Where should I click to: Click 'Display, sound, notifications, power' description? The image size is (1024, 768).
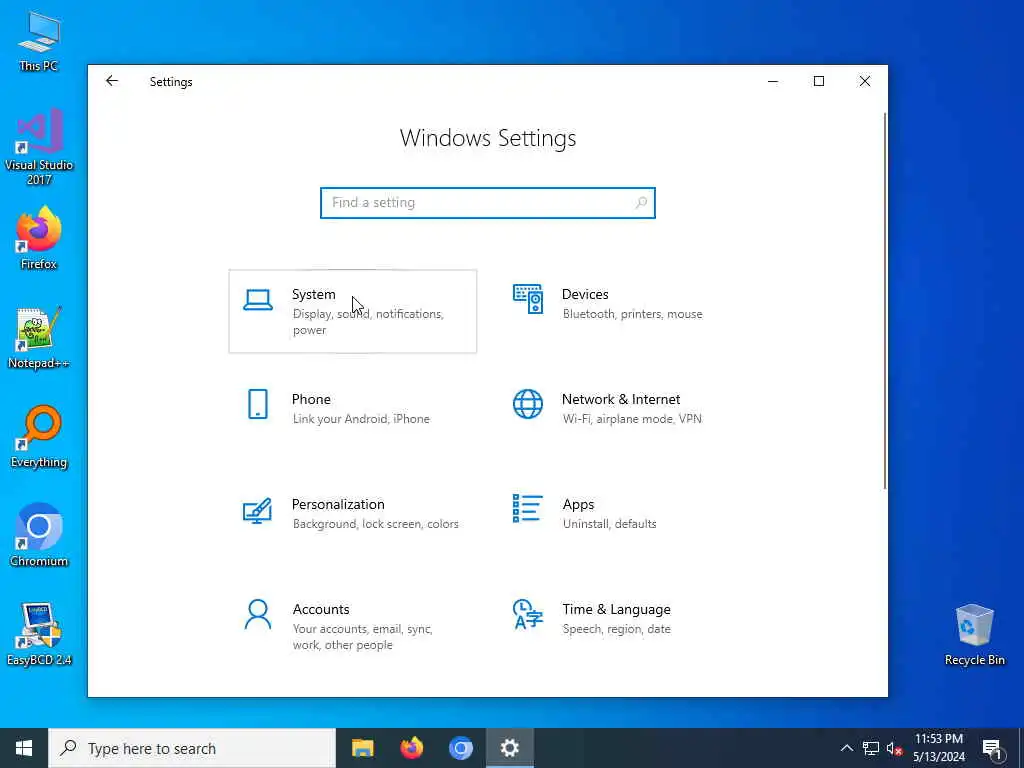tap(368, 322)
